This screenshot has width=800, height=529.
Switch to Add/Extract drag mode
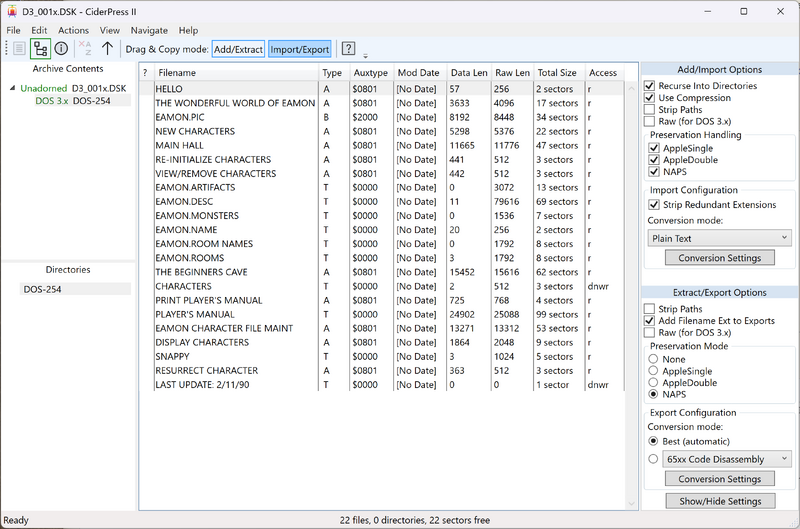(x=238, y=49)
